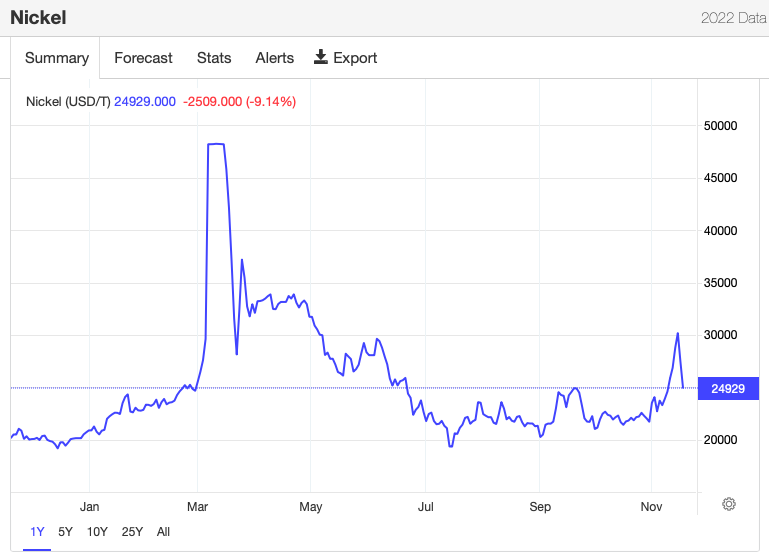The width and height of the screenshot is (769, 560).
Task: Select the 25Y time range
Action: coord(132,532)
